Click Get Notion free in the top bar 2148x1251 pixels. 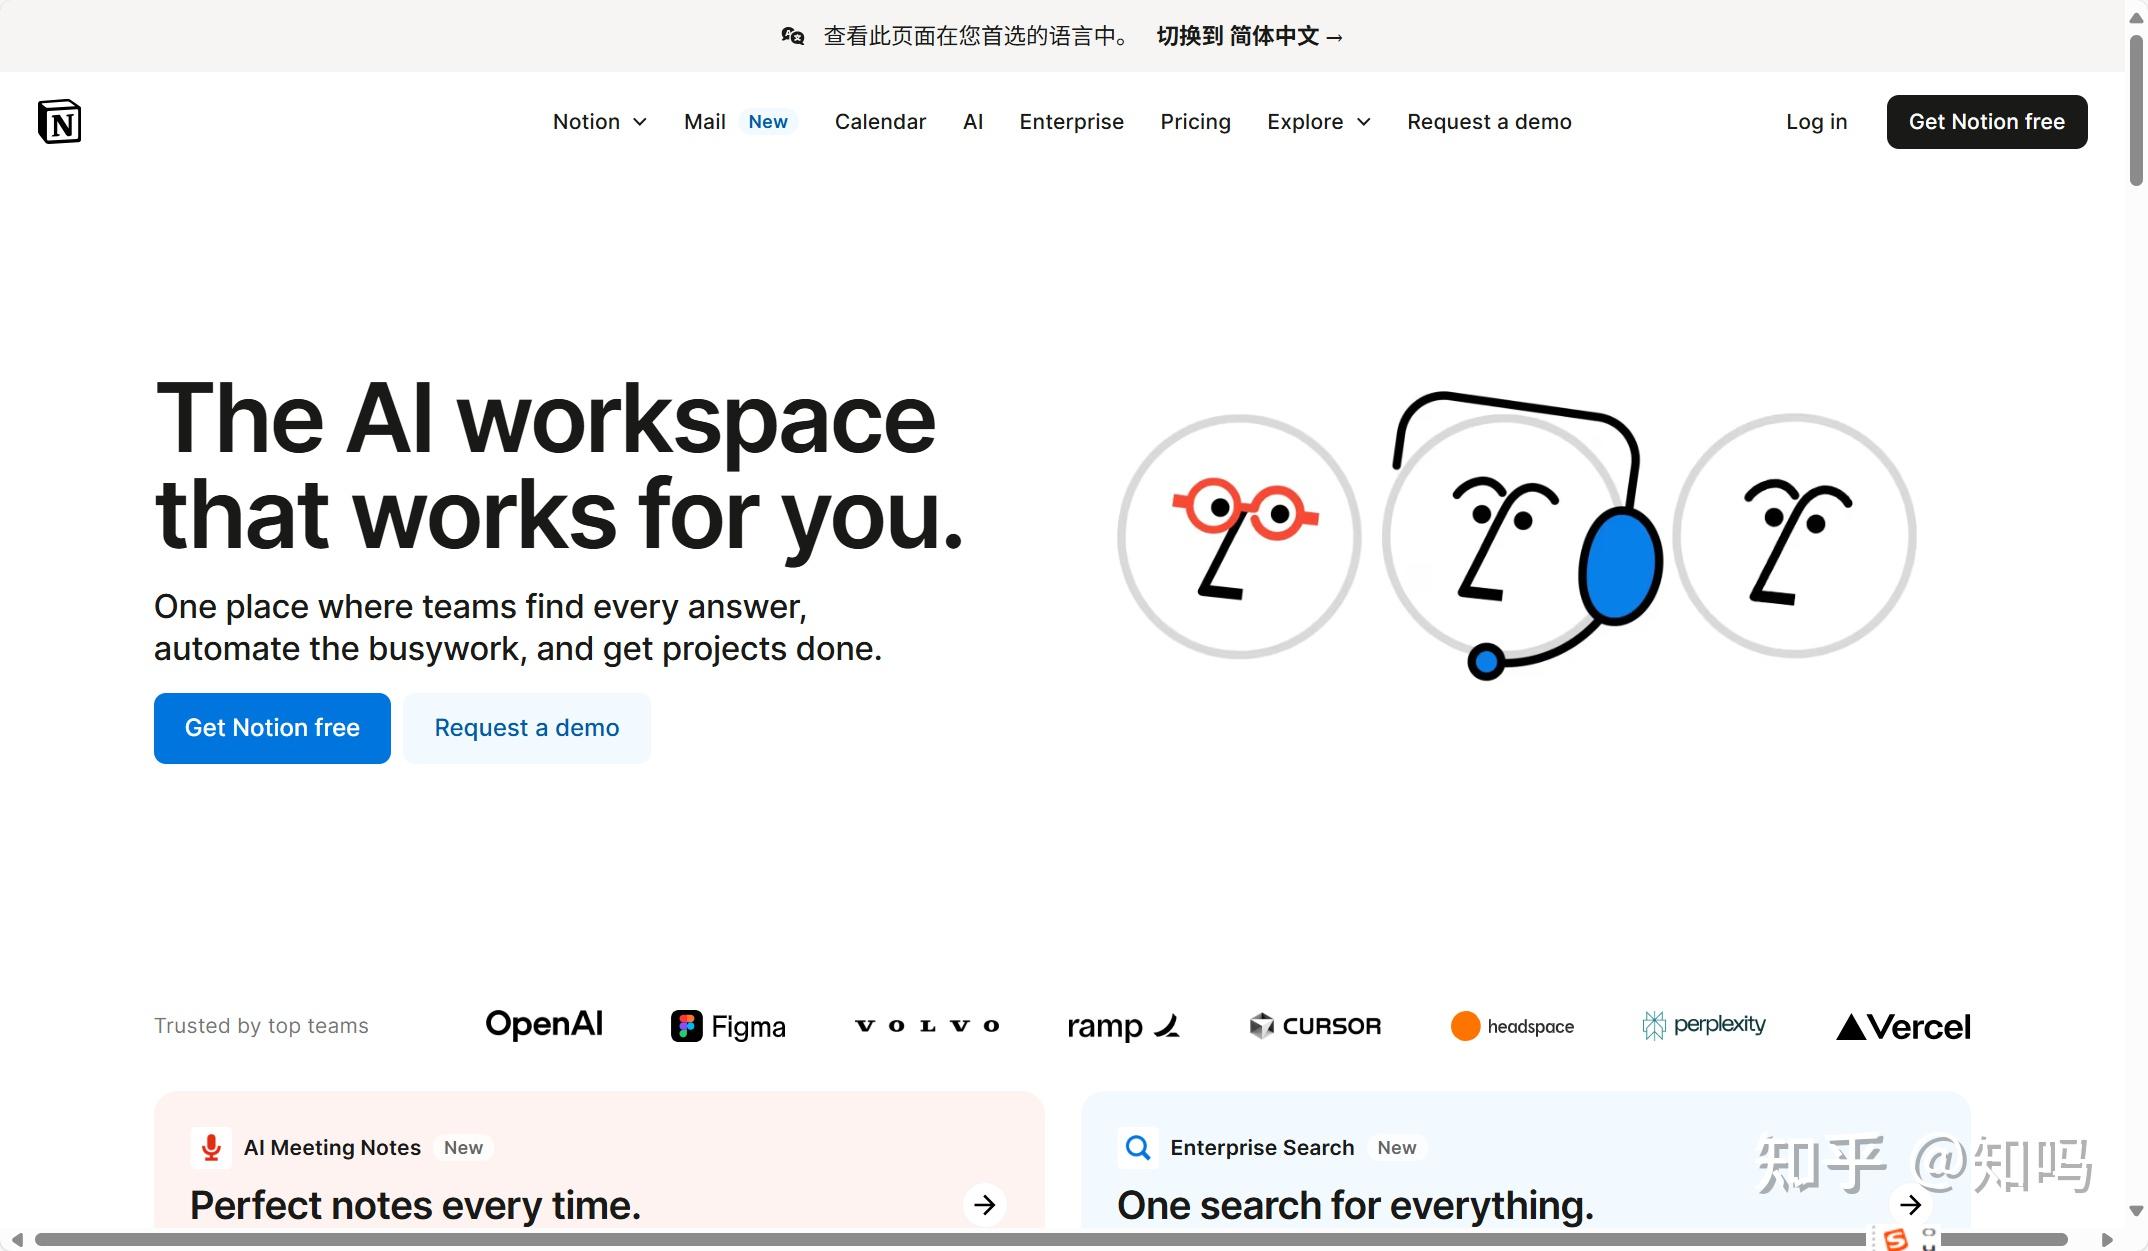pos(1986,121)
